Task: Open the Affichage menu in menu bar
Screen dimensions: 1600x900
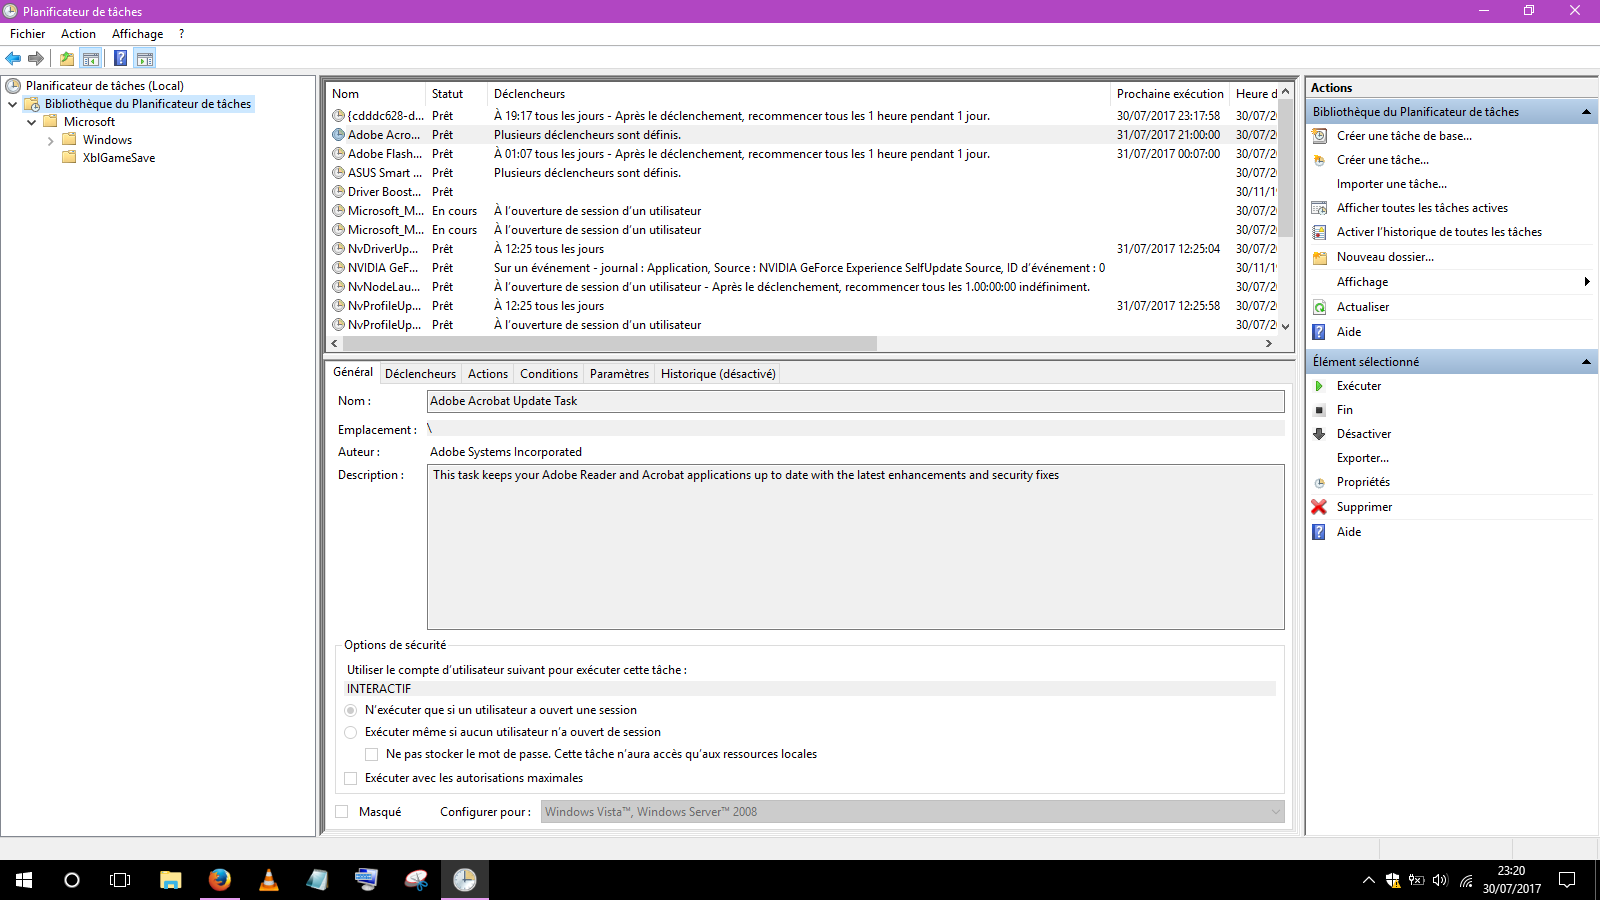Action: pos(137,34)
